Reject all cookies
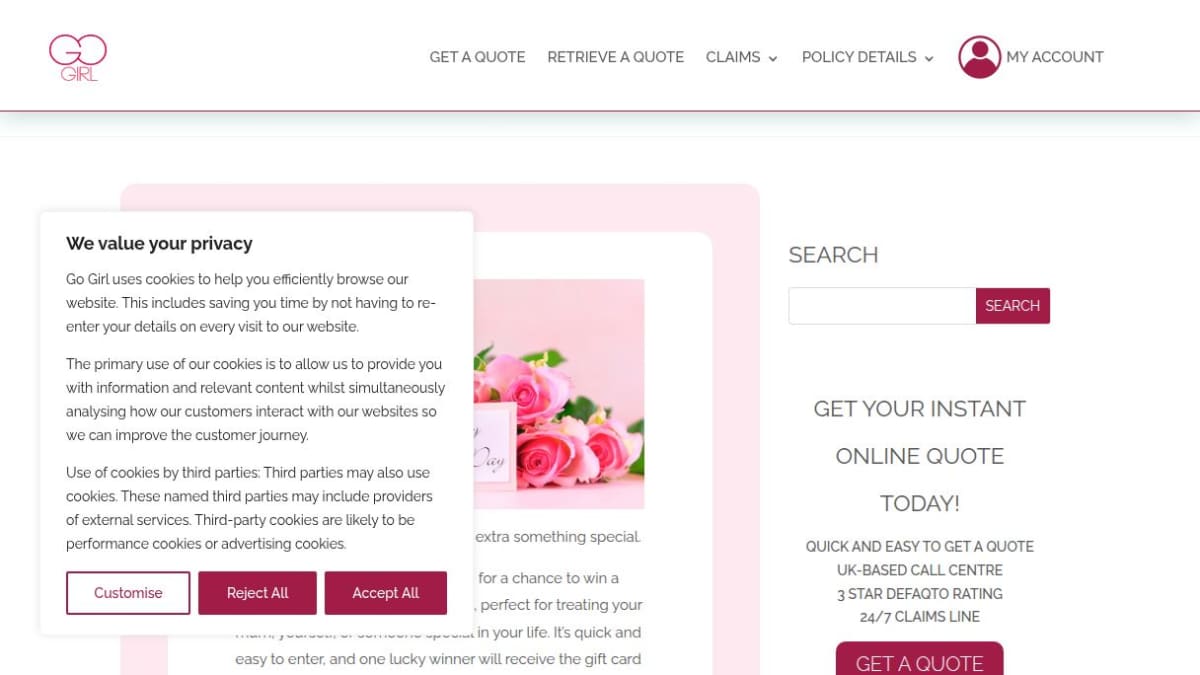Image resolution: width=1200 pixels, height=675 pixels. [x=257, y=593]
